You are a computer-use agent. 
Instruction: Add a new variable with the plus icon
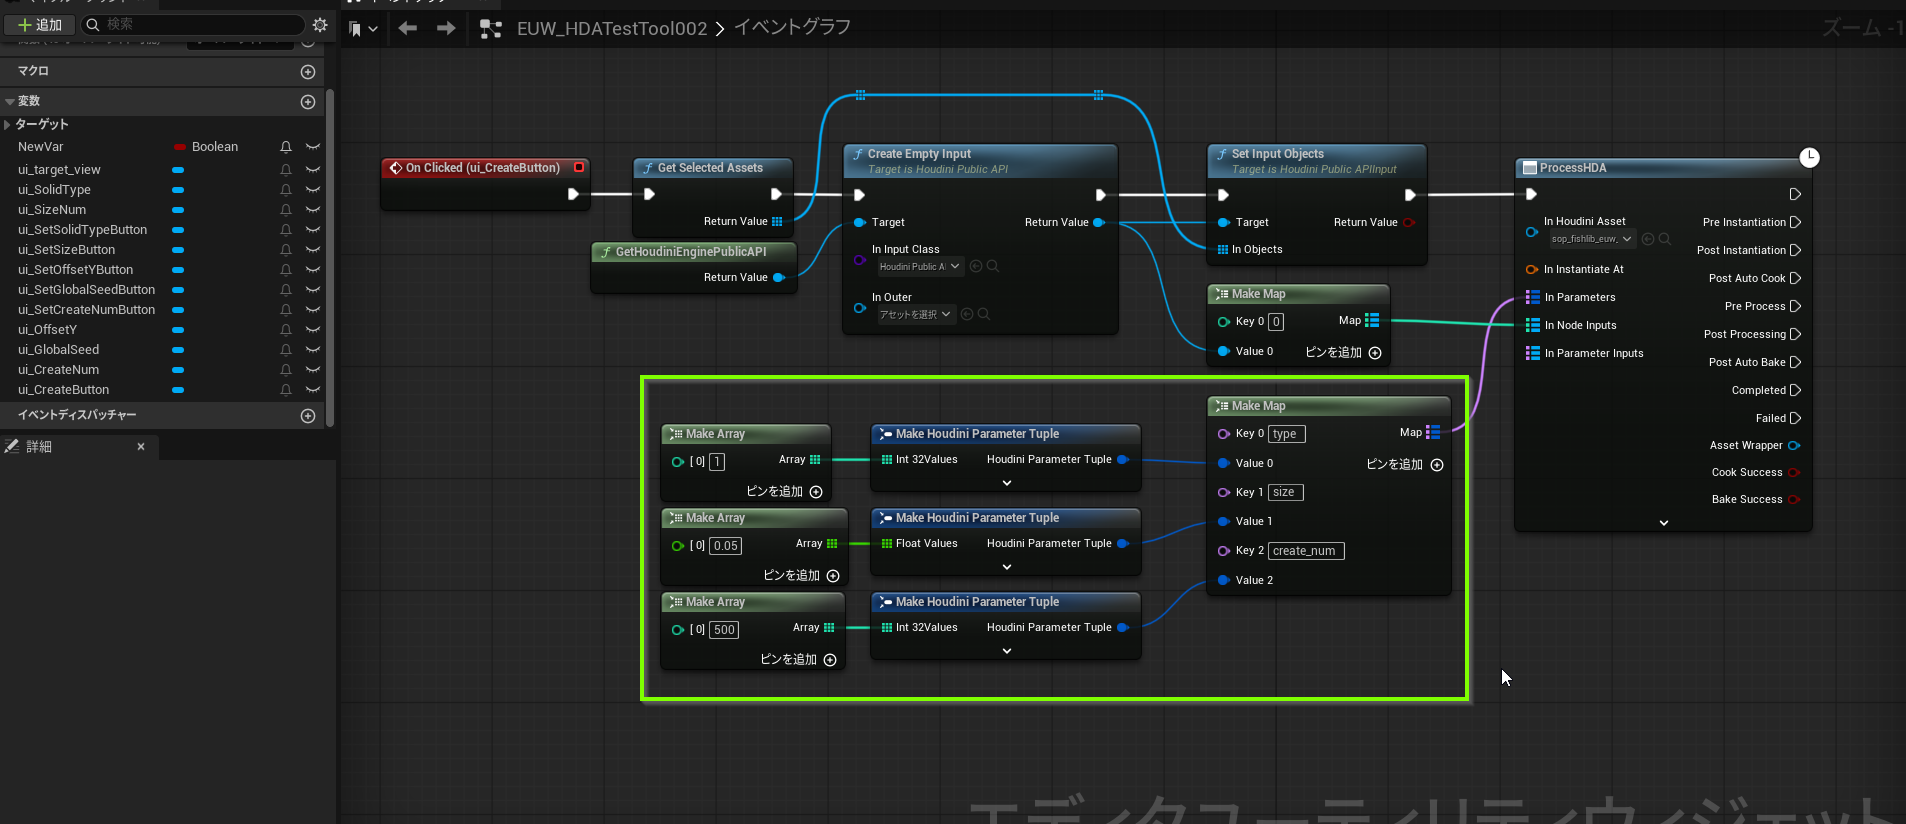pos(308,102)
